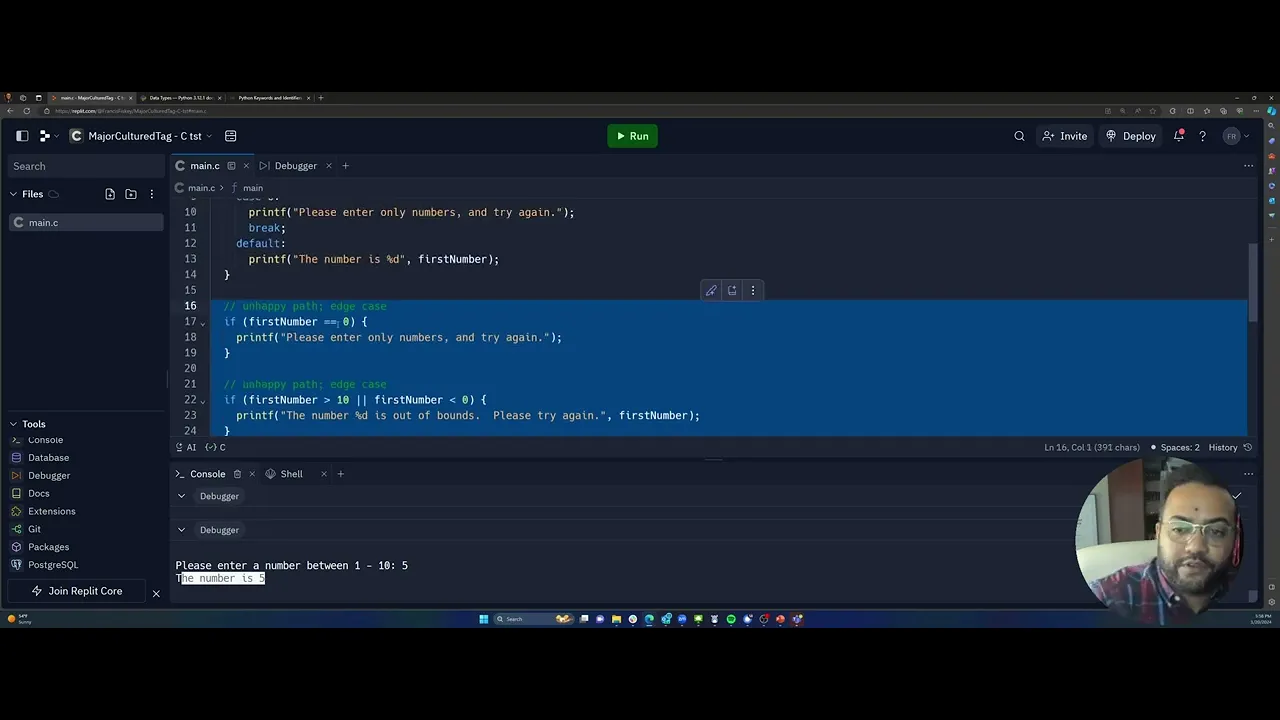Create a new folder in Files
The height and width of the screenshot is (720, 1280).
(x=131, y=194)
